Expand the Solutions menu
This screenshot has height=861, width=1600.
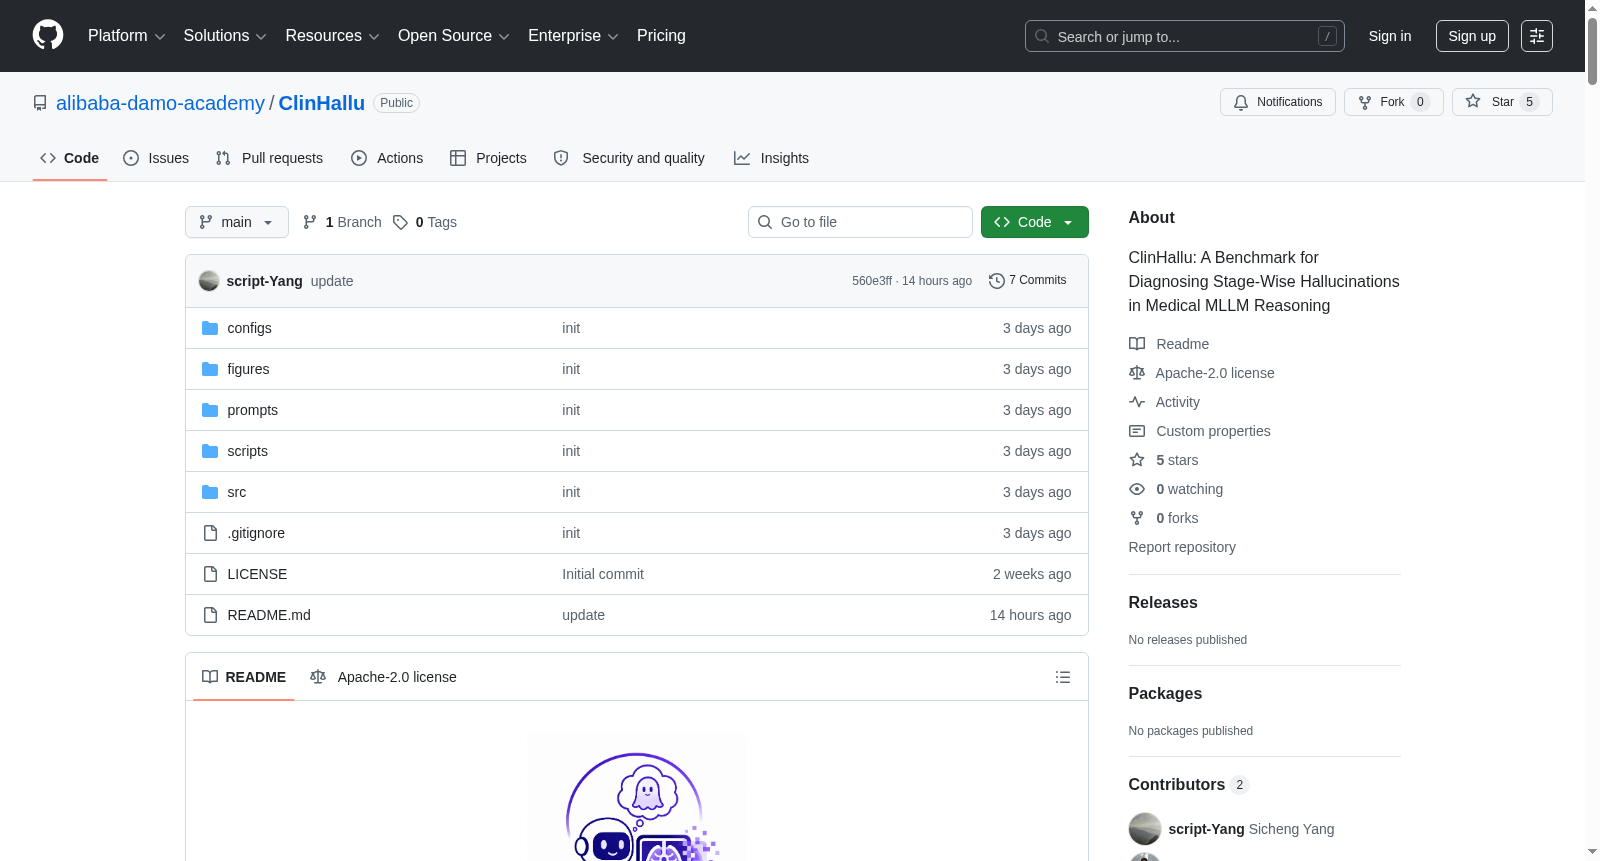point(225,36)
